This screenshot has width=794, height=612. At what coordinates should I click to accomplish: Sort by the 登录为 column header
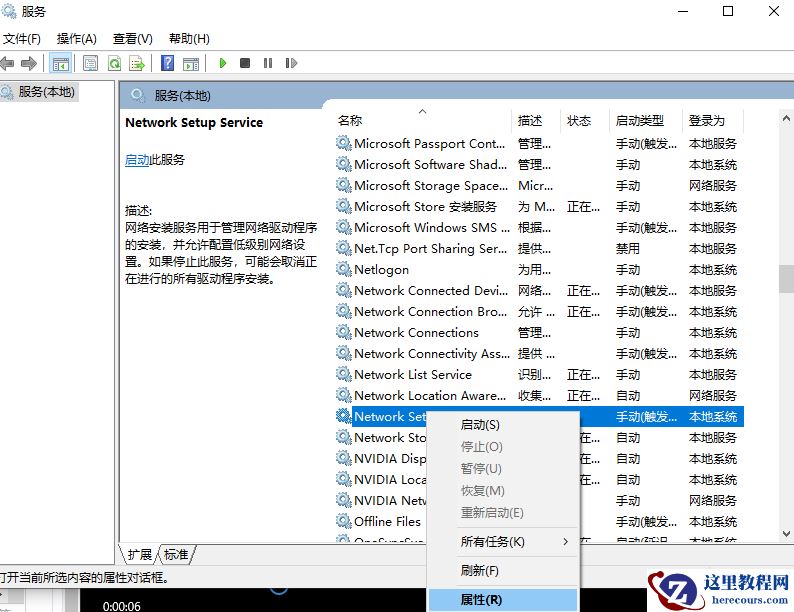click(x=713, y=120)
